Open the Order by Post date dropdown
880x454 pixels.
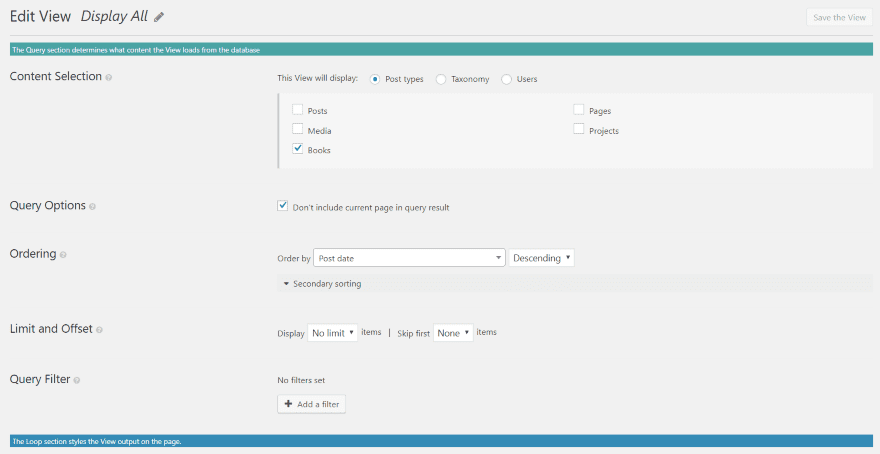[x=409, y=258]
